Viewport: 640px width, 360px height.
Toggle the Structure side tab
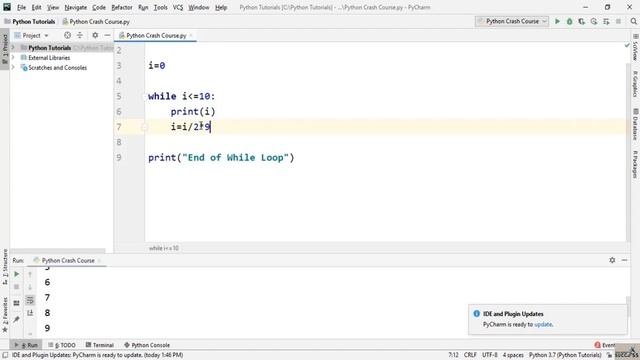[5, 267]
